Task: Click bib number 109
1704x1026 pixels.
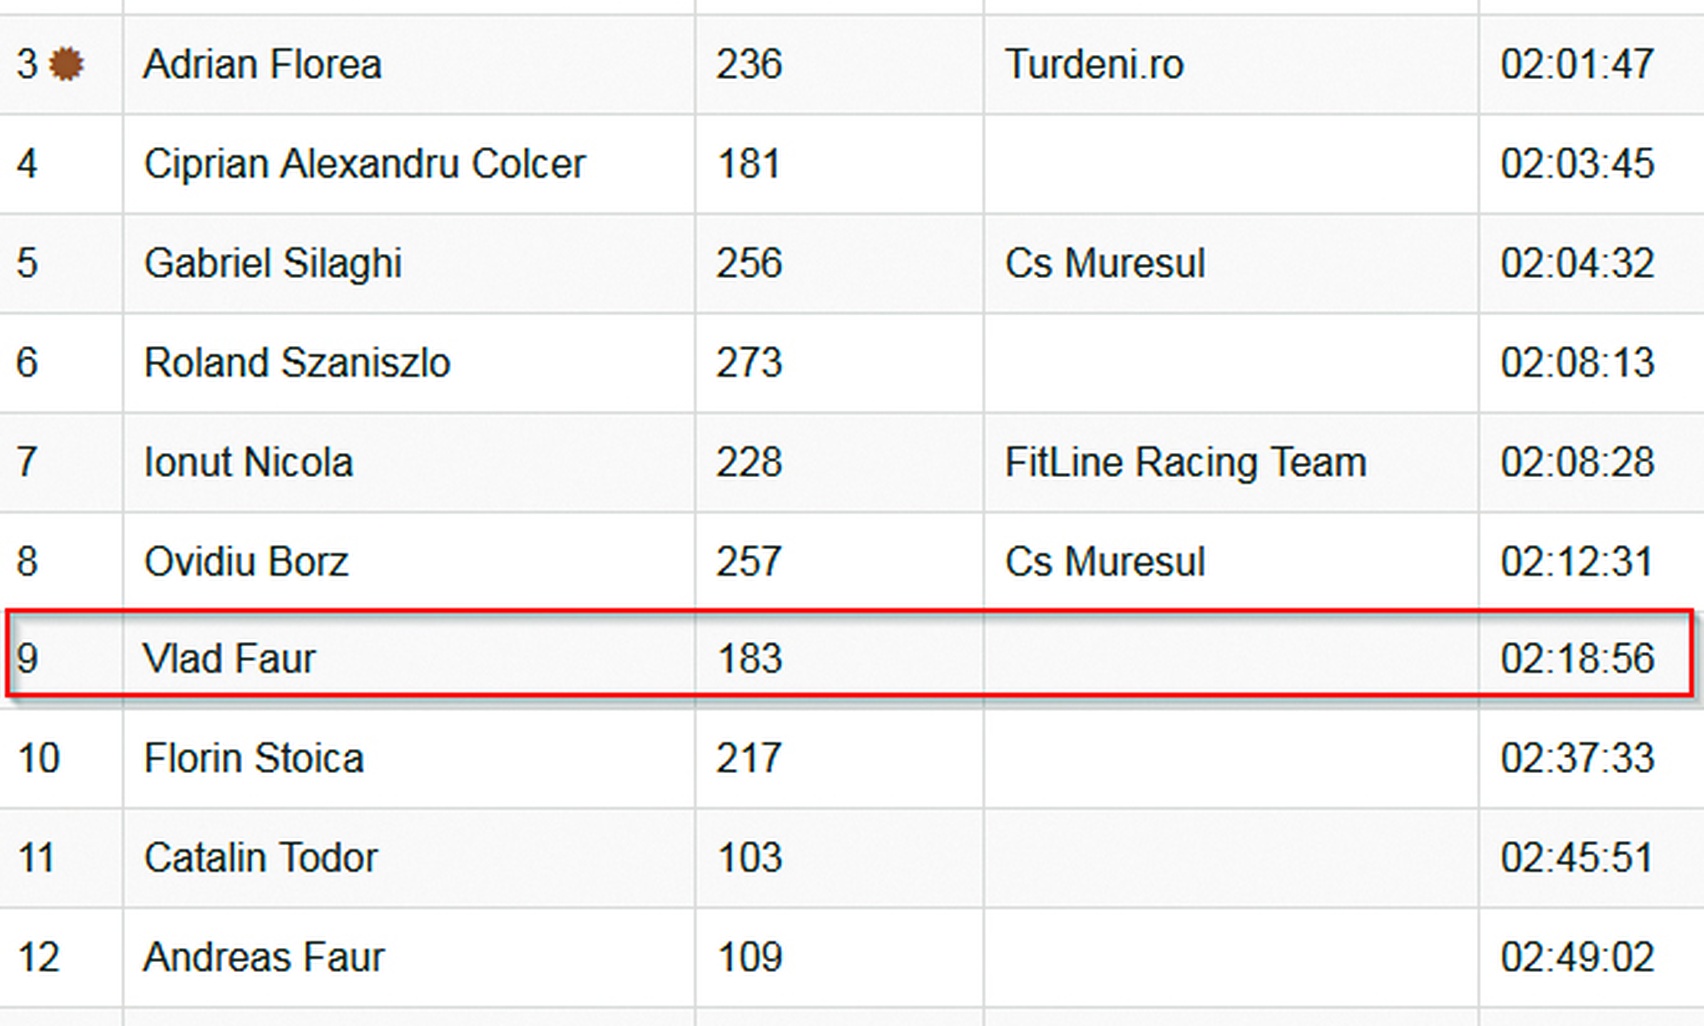Action: coord(749,958)
